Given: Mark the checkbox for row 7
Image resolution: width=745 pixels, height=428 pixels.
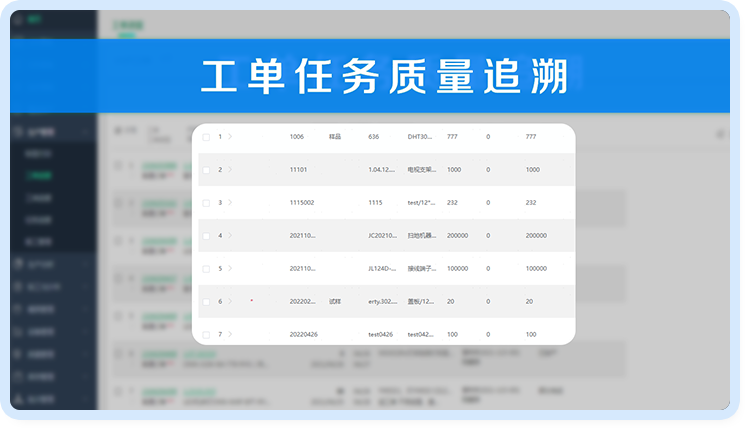Looking at the screenshot, I should tap(206, 334).
